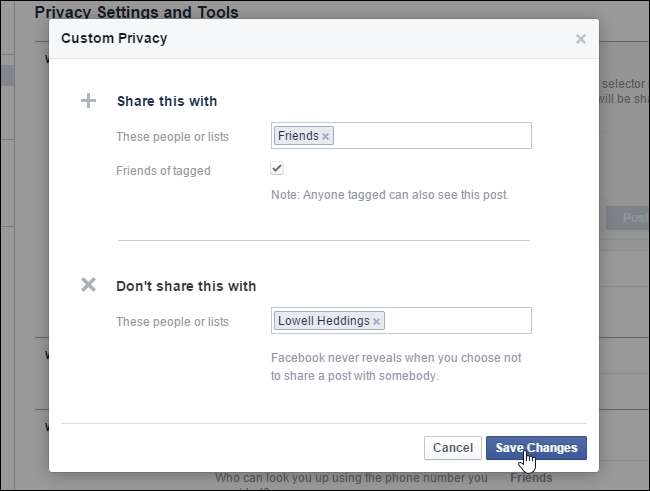
Task: Remove the Friends token from share list
Action: point(326,136)
